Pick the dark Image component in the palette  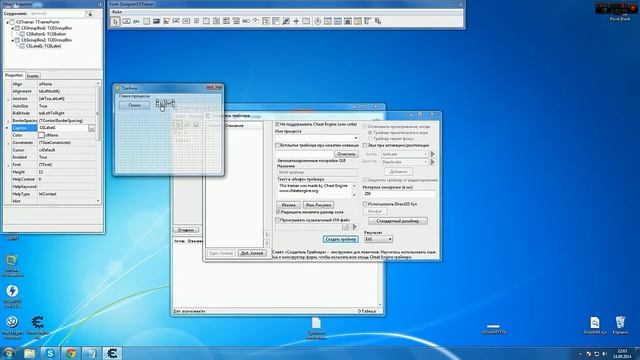[x=156, y=21]
